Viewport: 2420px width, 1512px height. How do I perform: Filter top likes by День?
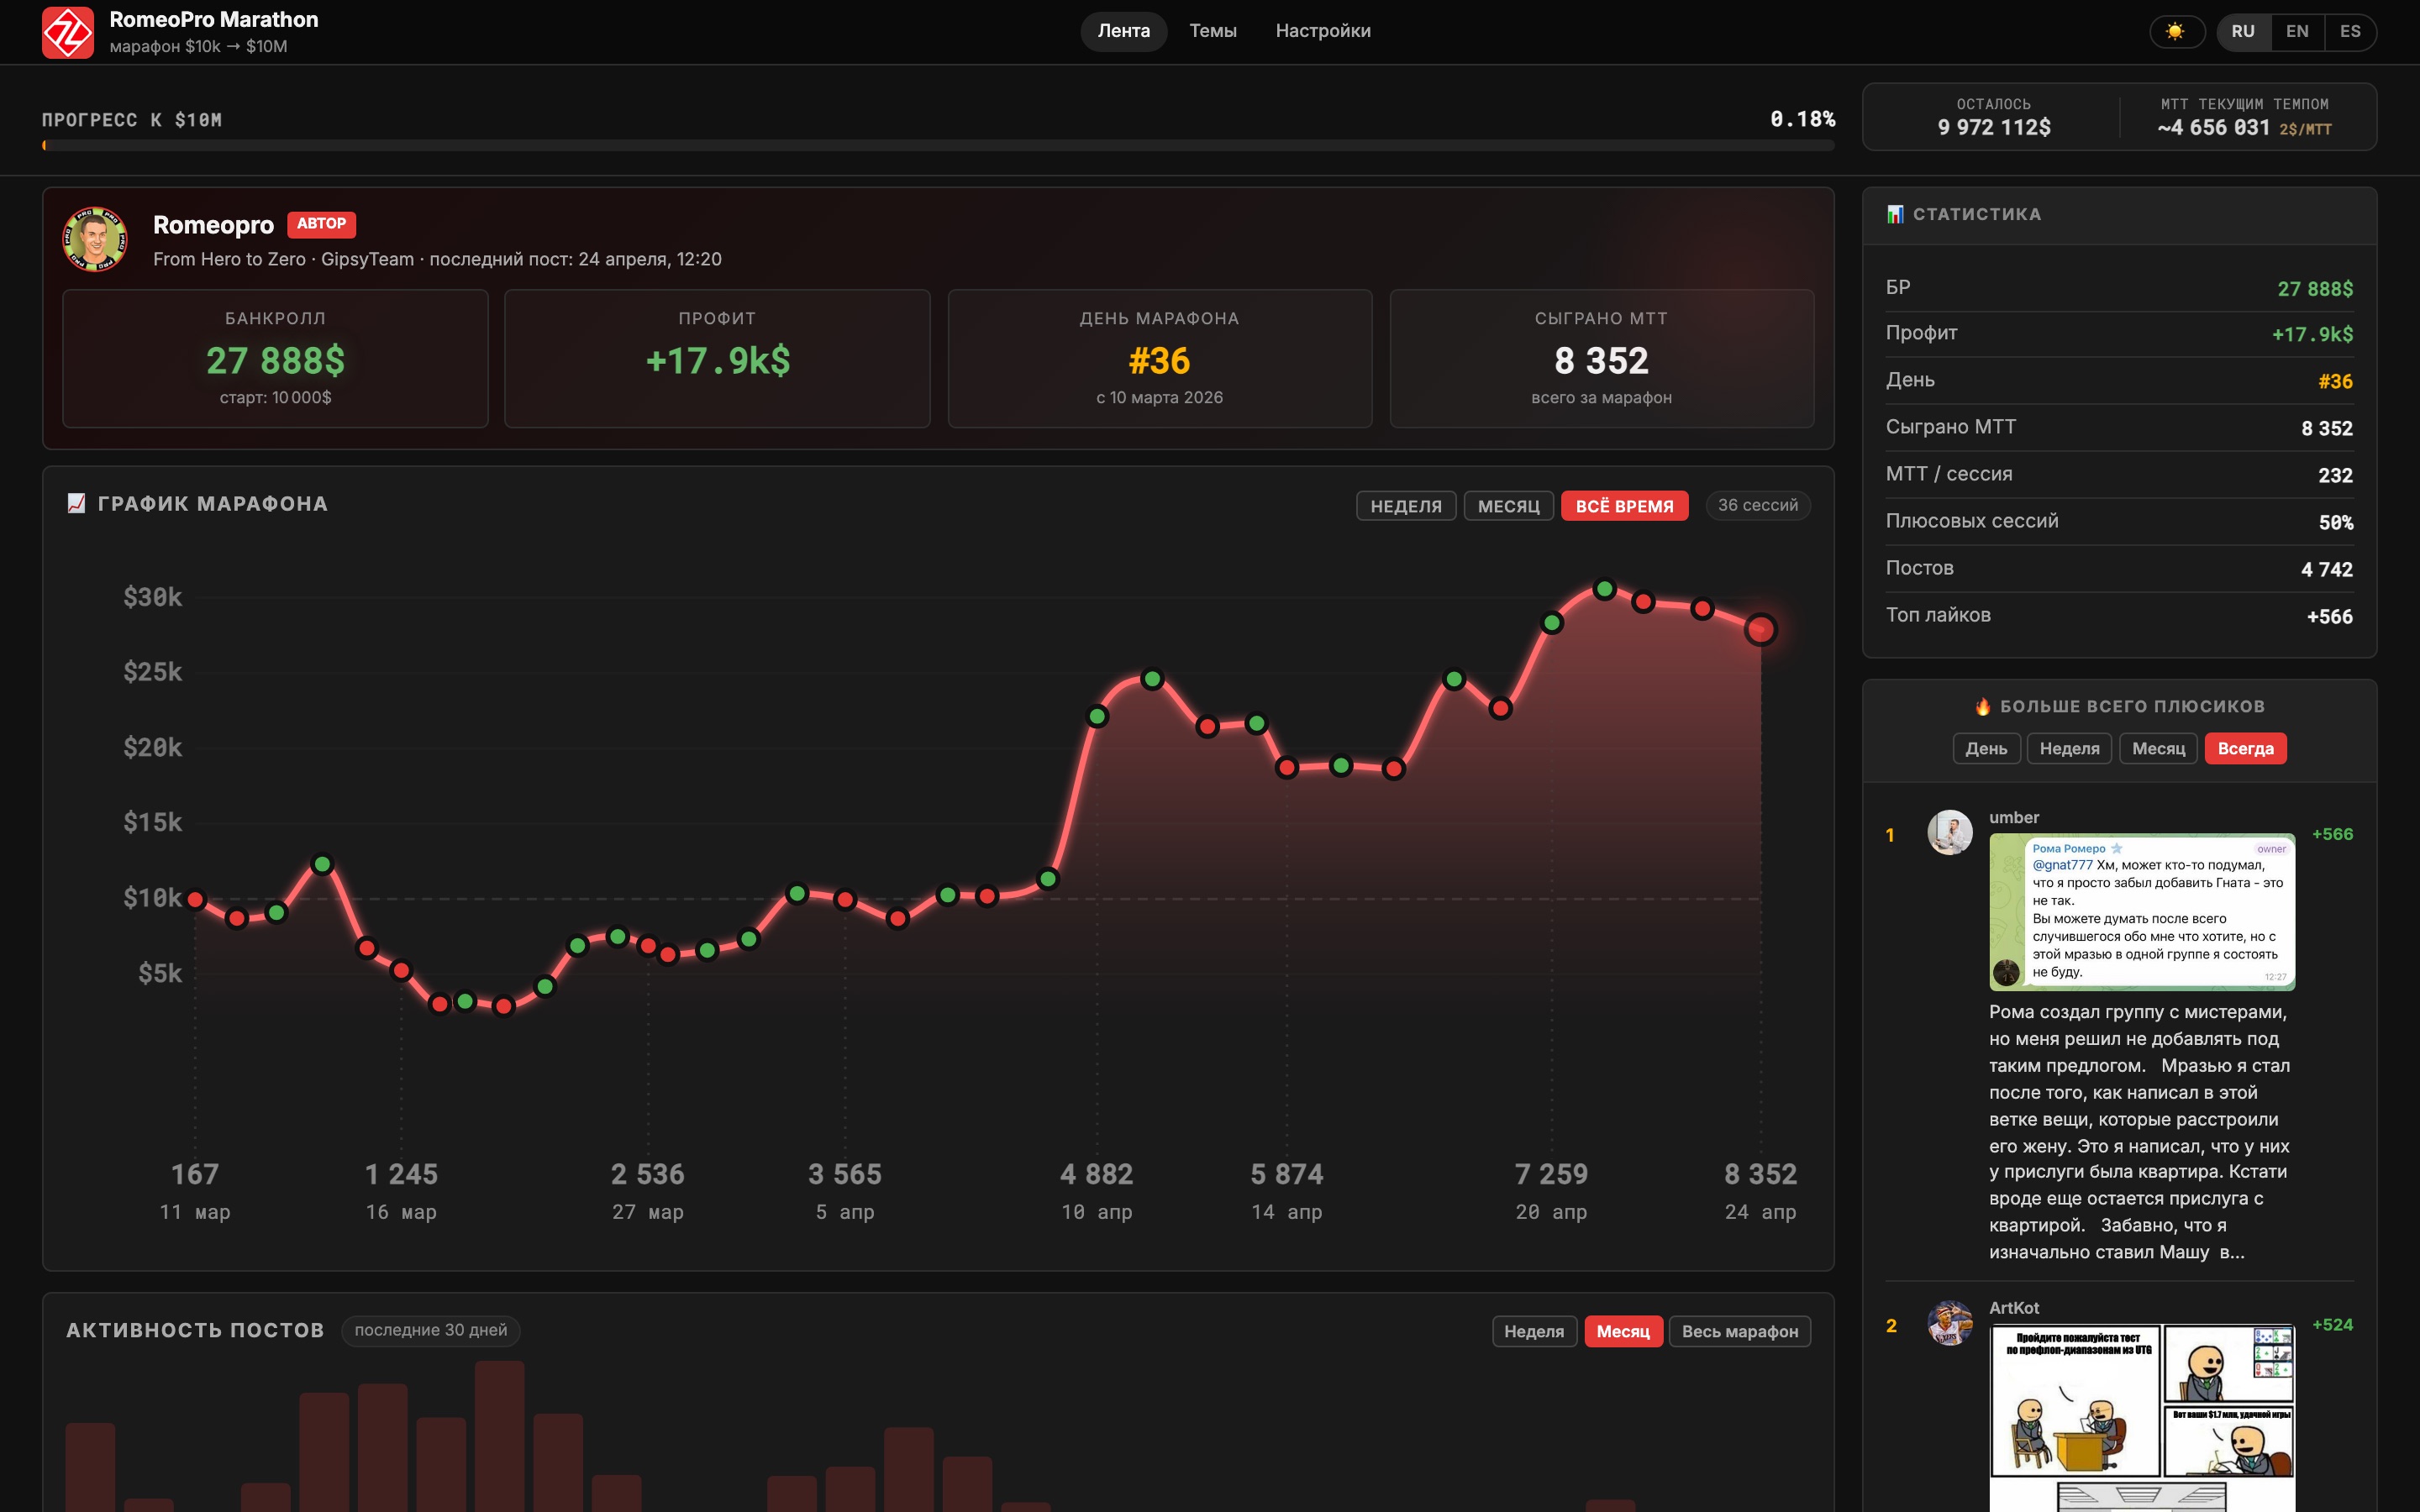(1986, 748)
